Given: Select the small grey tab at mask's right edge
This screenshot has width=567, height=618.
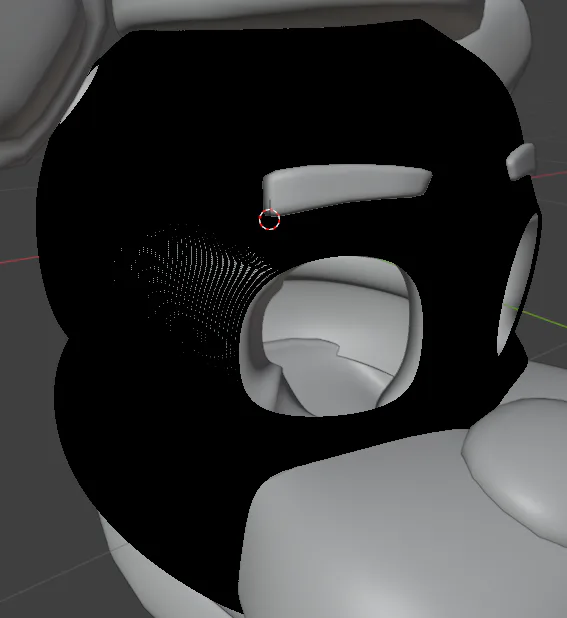Looking at the screenshot, I should coord(521,162).
